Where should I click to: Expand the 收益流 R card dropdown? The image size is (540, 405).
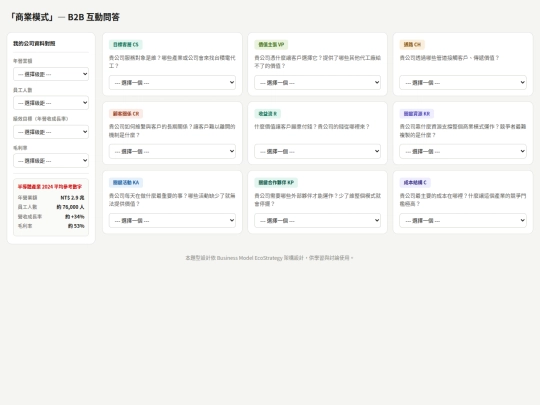tap(318, 152)
